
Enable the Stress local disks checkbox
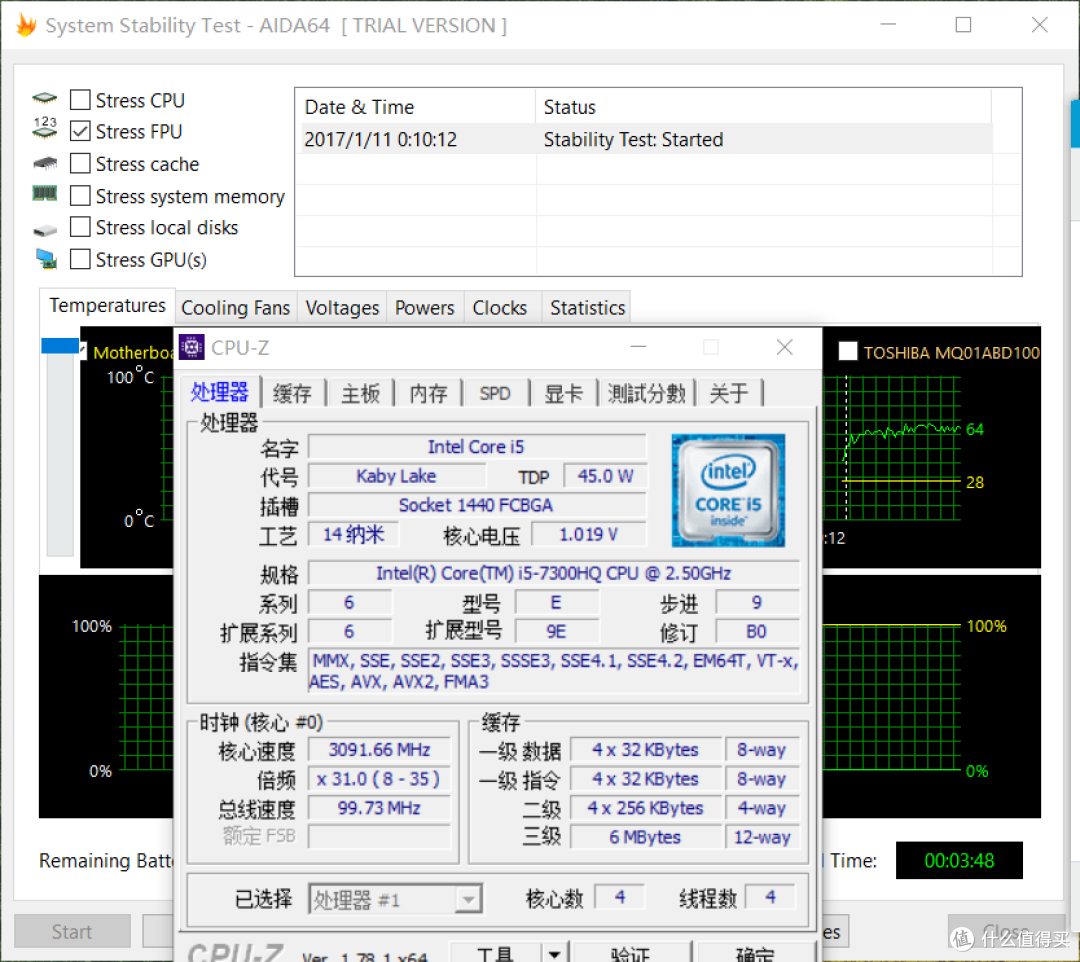(80, 227)
